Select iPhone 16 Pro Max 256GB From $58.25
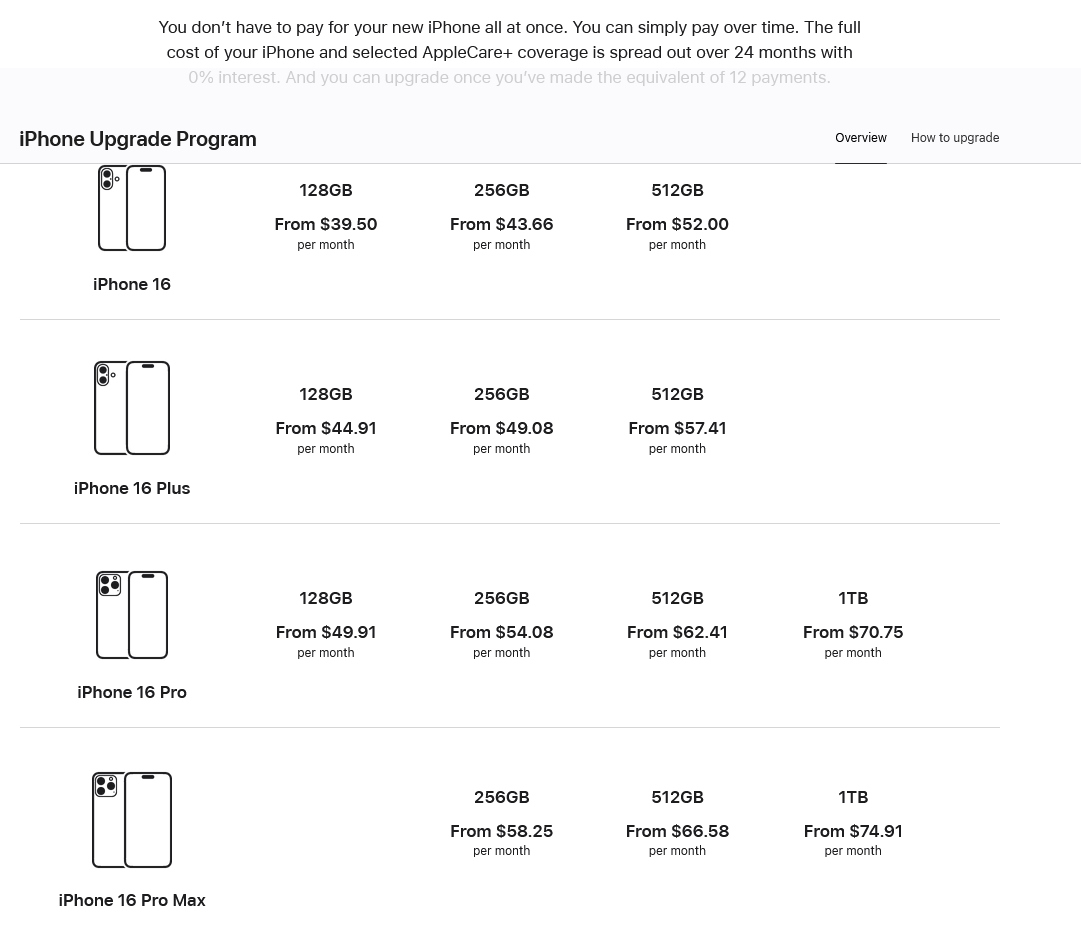Screen dimensions: 1081x936 pos(501,823)
